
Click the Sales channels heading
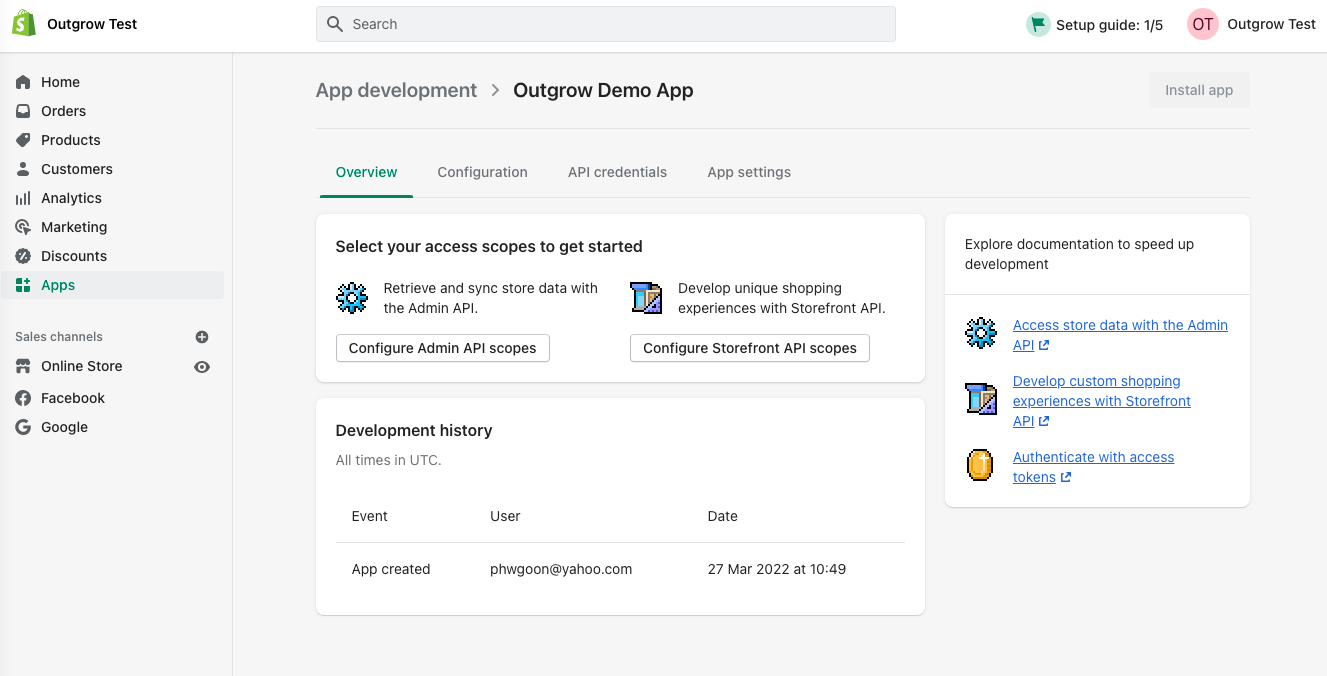[x=59, y=337]
